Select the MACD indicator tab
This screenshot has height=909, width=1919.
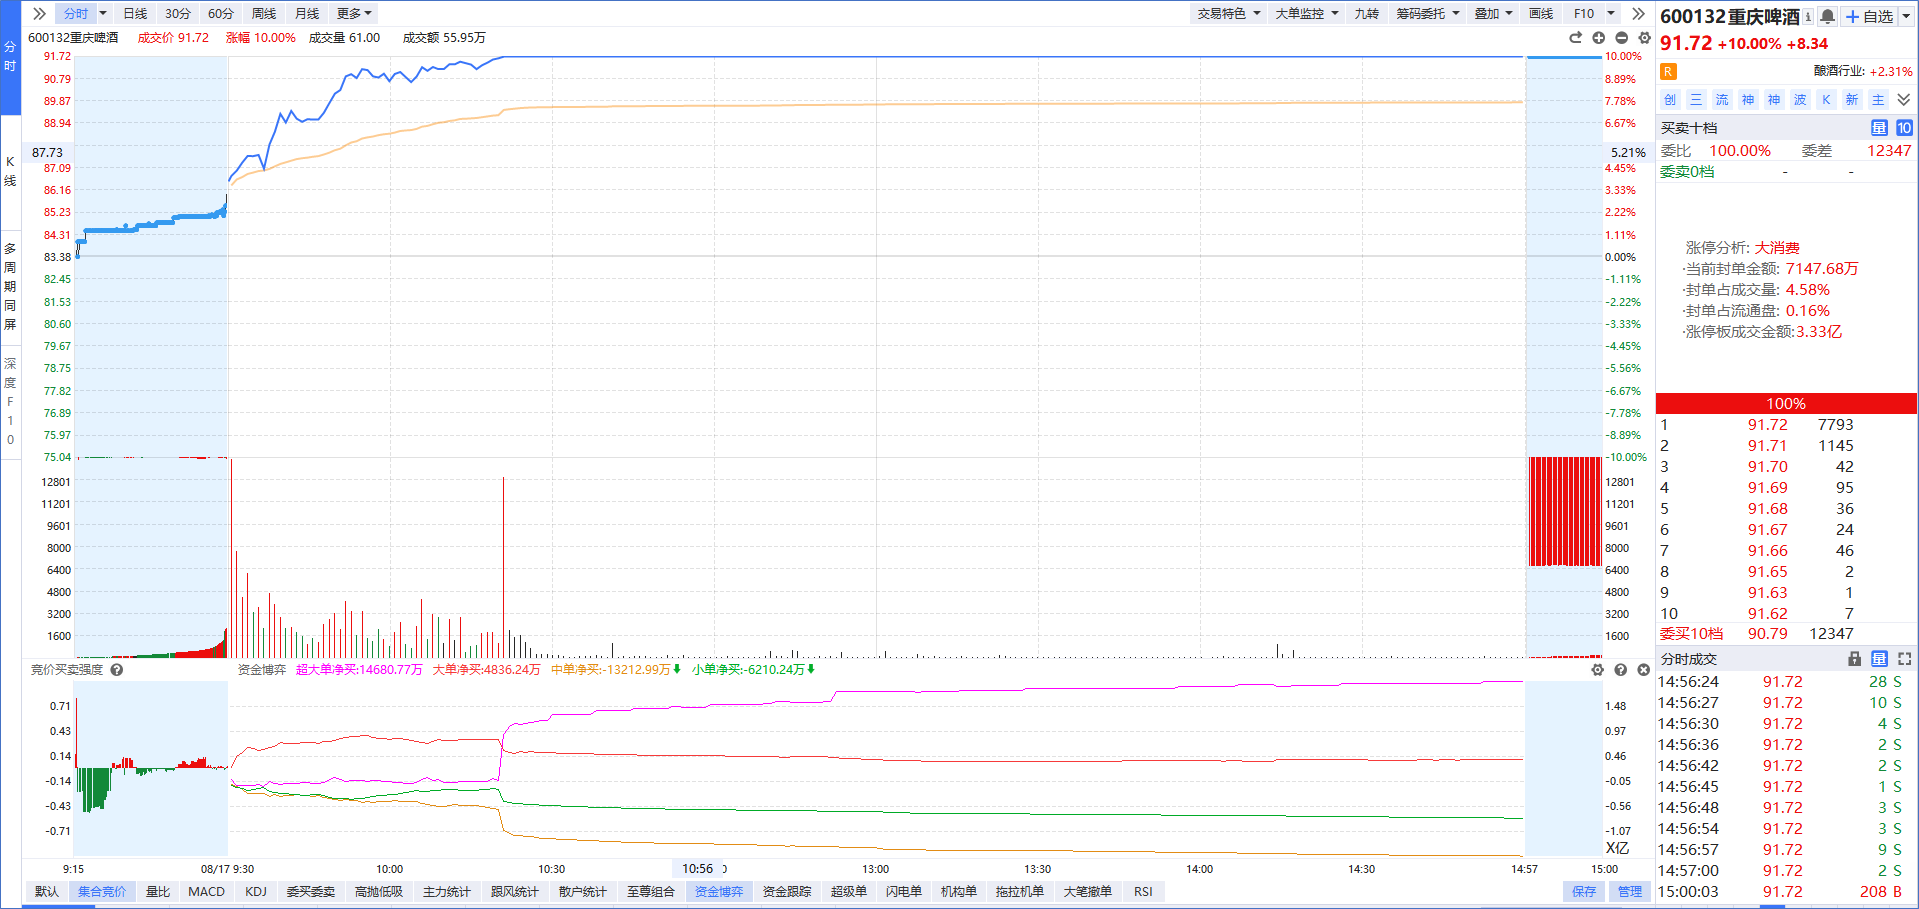[207, 891]
